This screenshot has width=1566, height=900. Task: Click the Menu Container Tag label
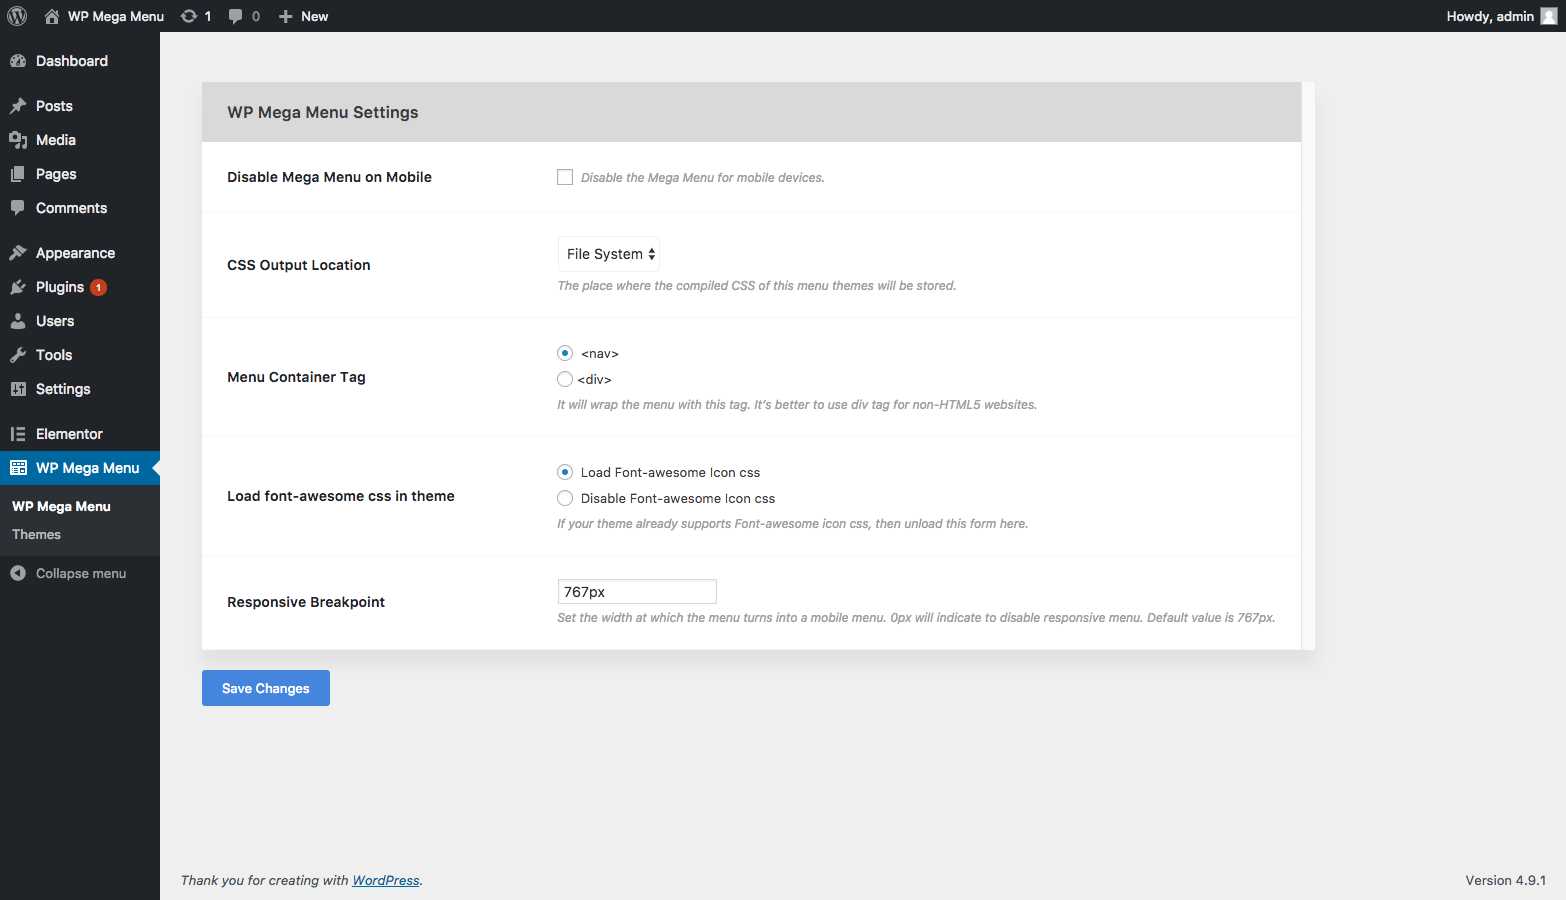(x=296, y=377)
